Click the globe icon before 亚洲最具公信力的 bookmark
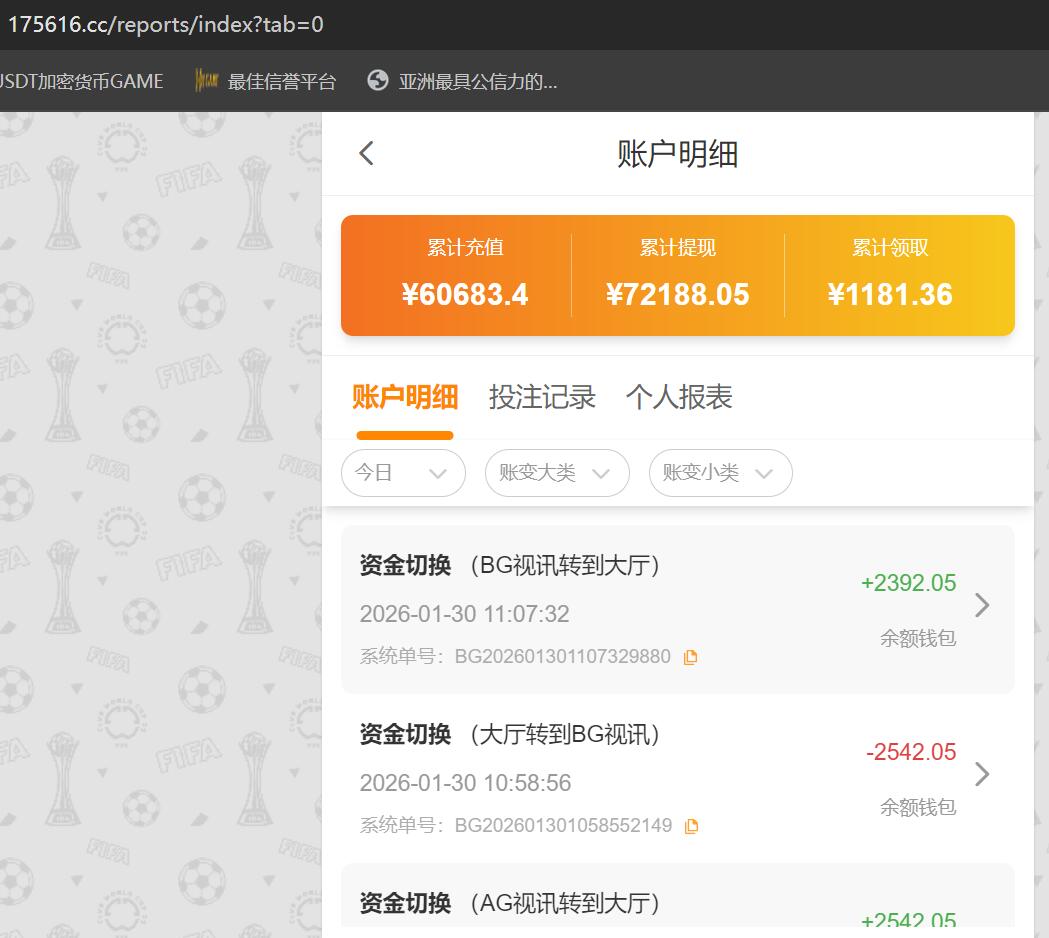This screenshot has height=938, width=1049. pos(377,81)
